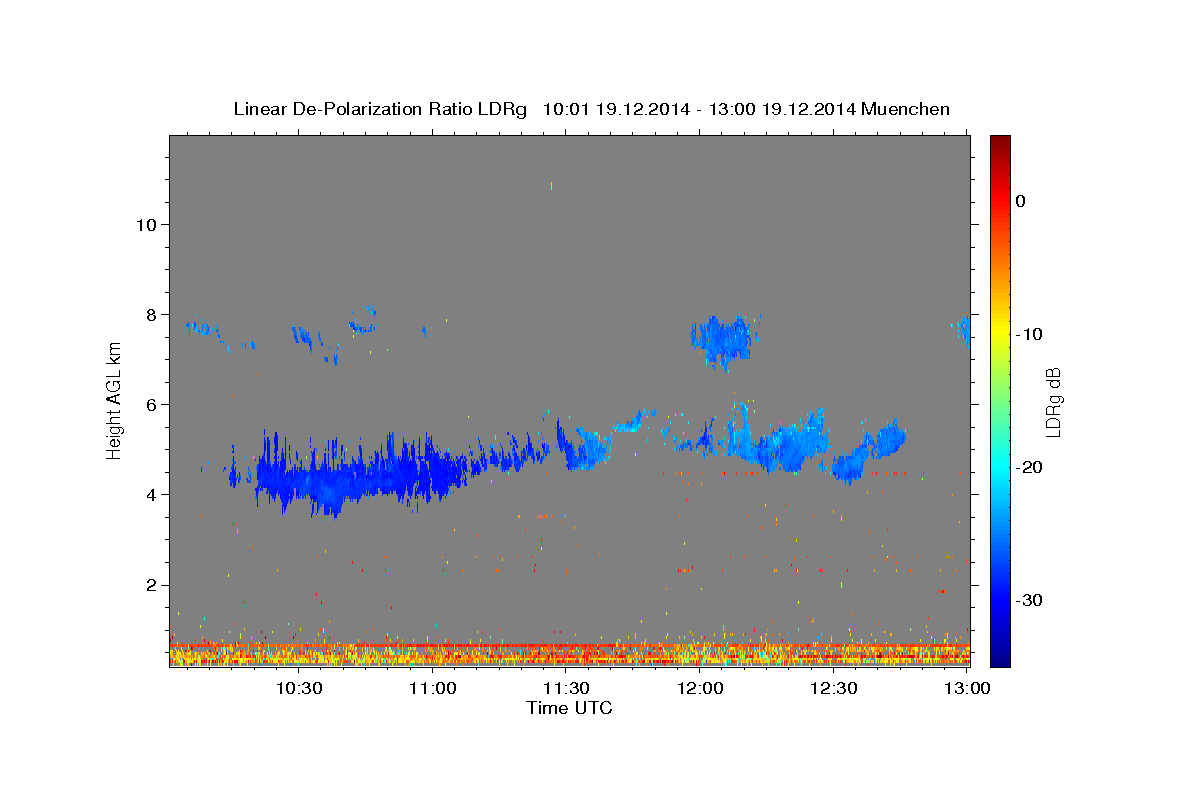Click the dark red top of the colorbar
The height and width of the screenshot is (800, 1200).
tap(1000, 145)
